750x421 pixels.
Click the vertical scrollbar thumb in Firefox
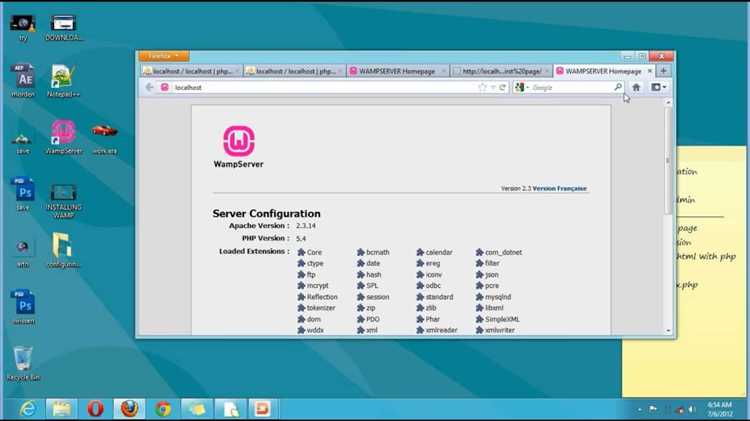(x=668, y=160)
